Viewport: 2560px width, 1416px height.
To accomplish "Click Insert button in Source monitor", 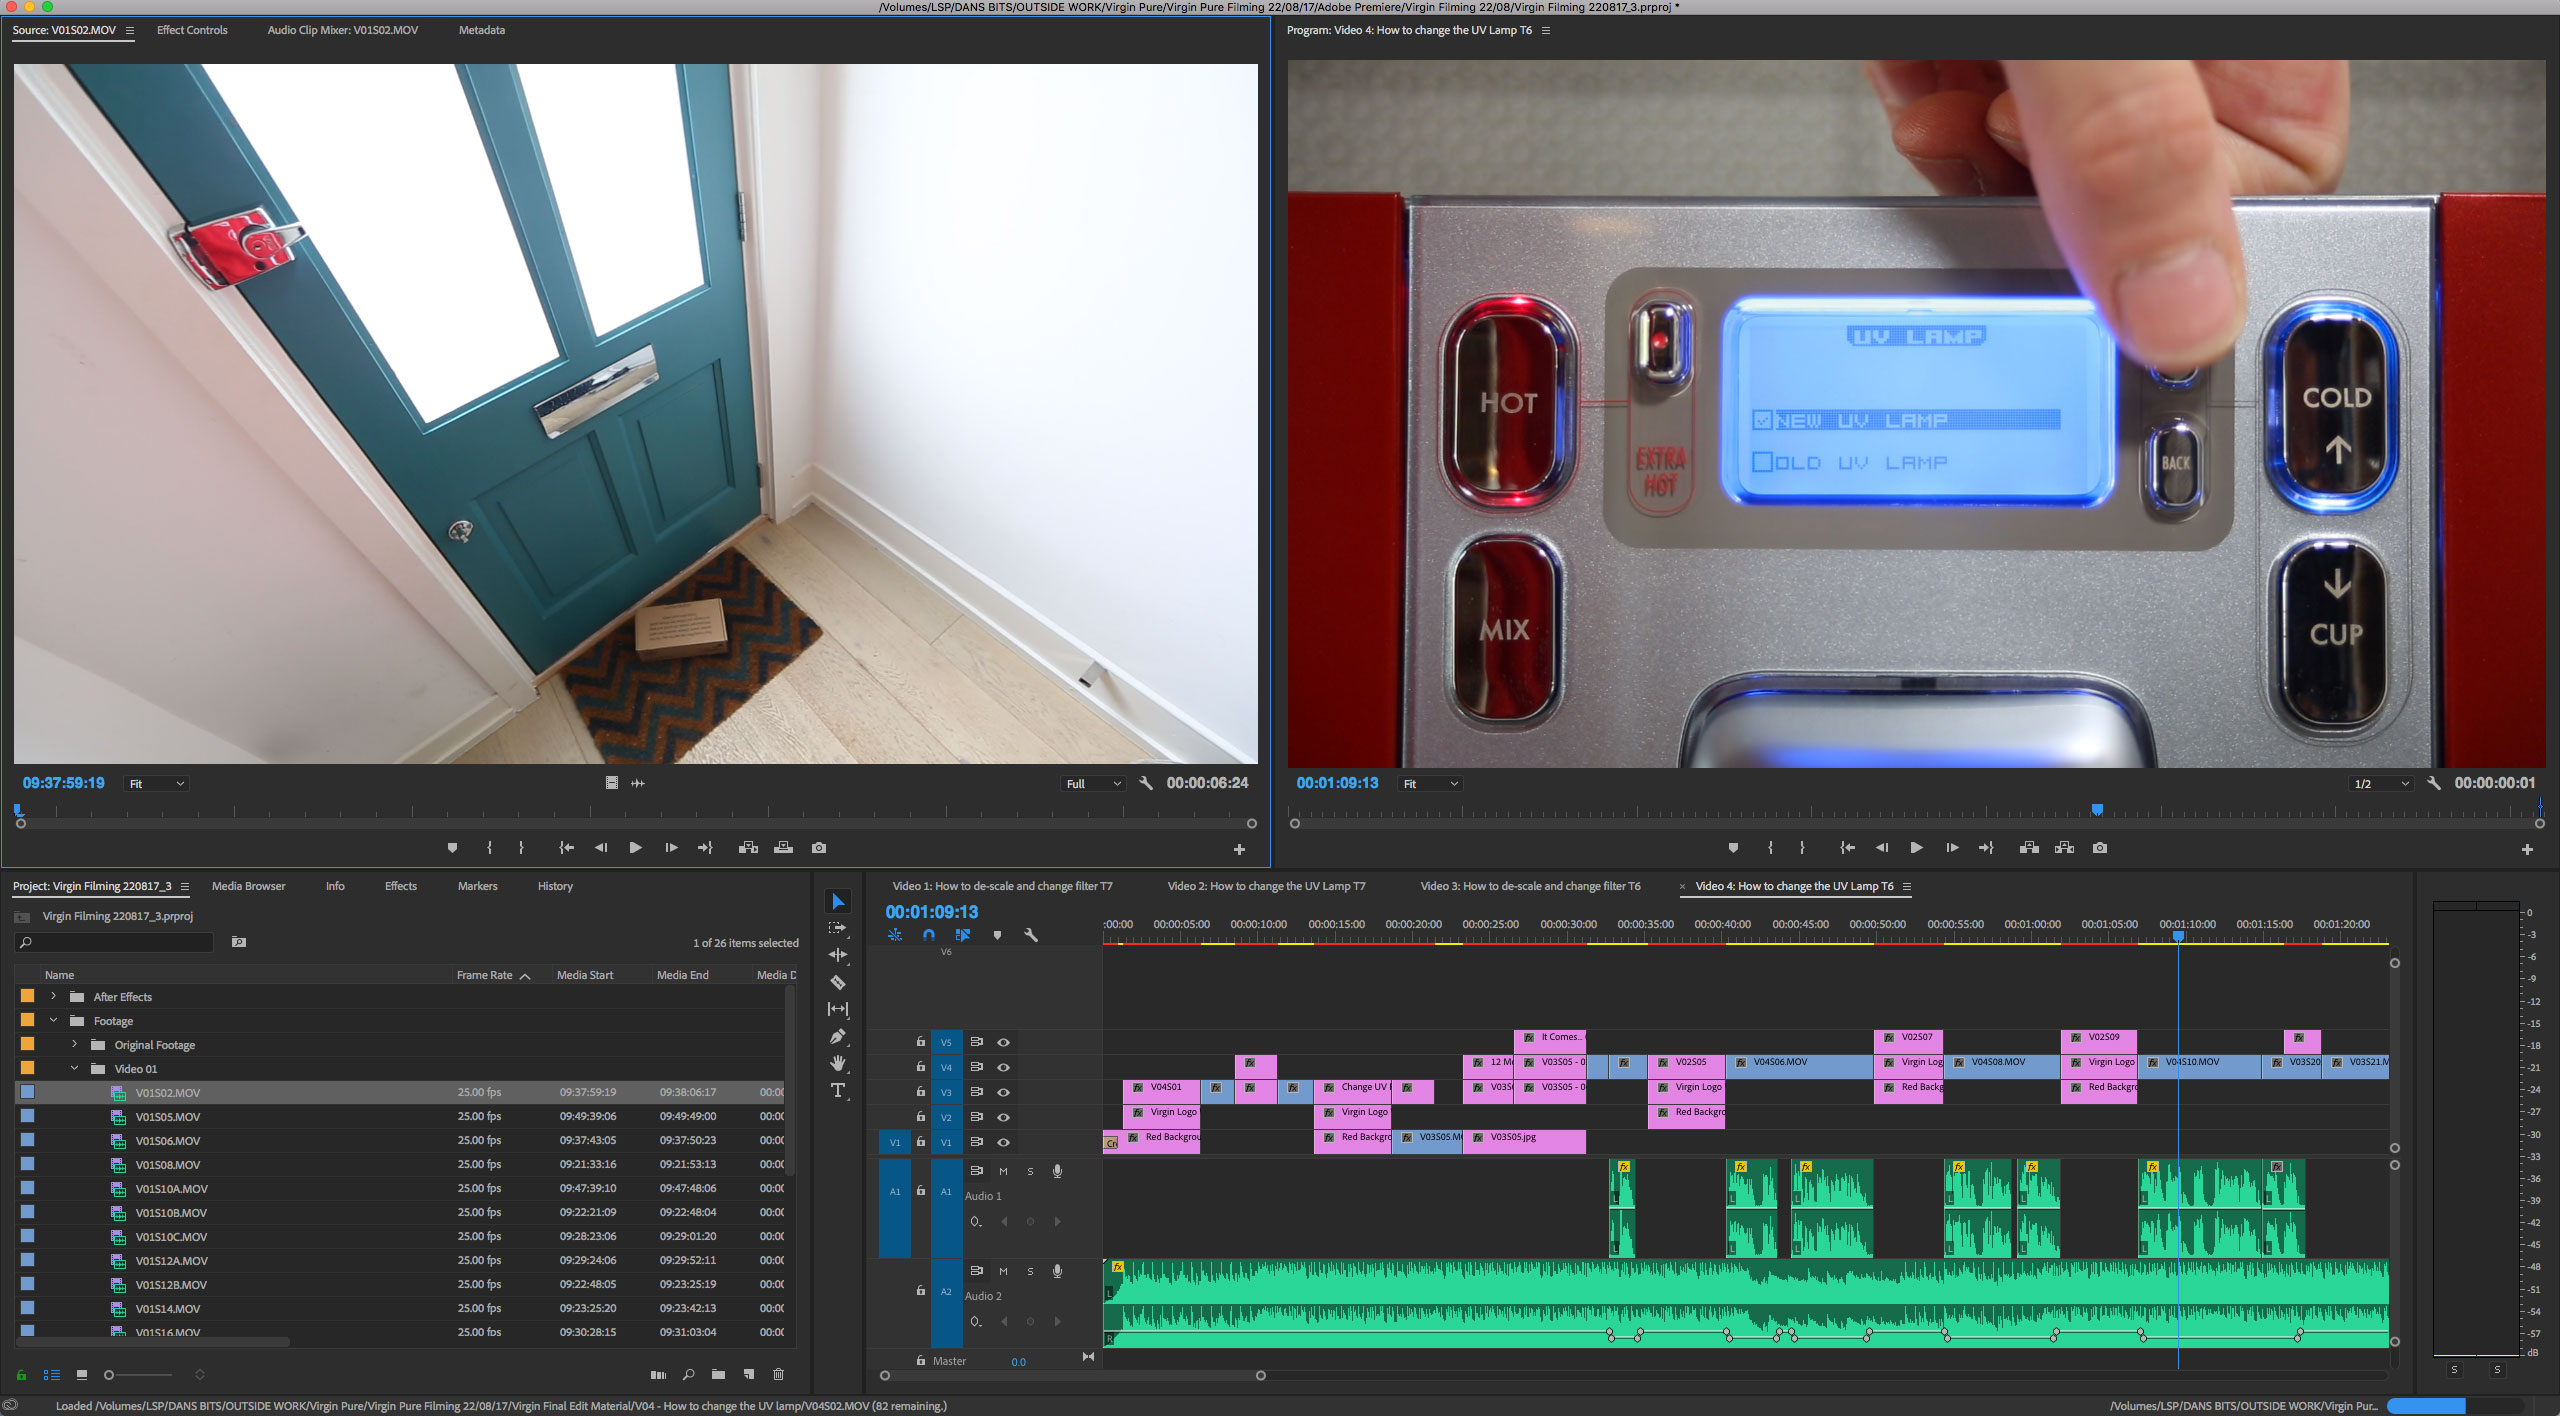I will 748,848.
